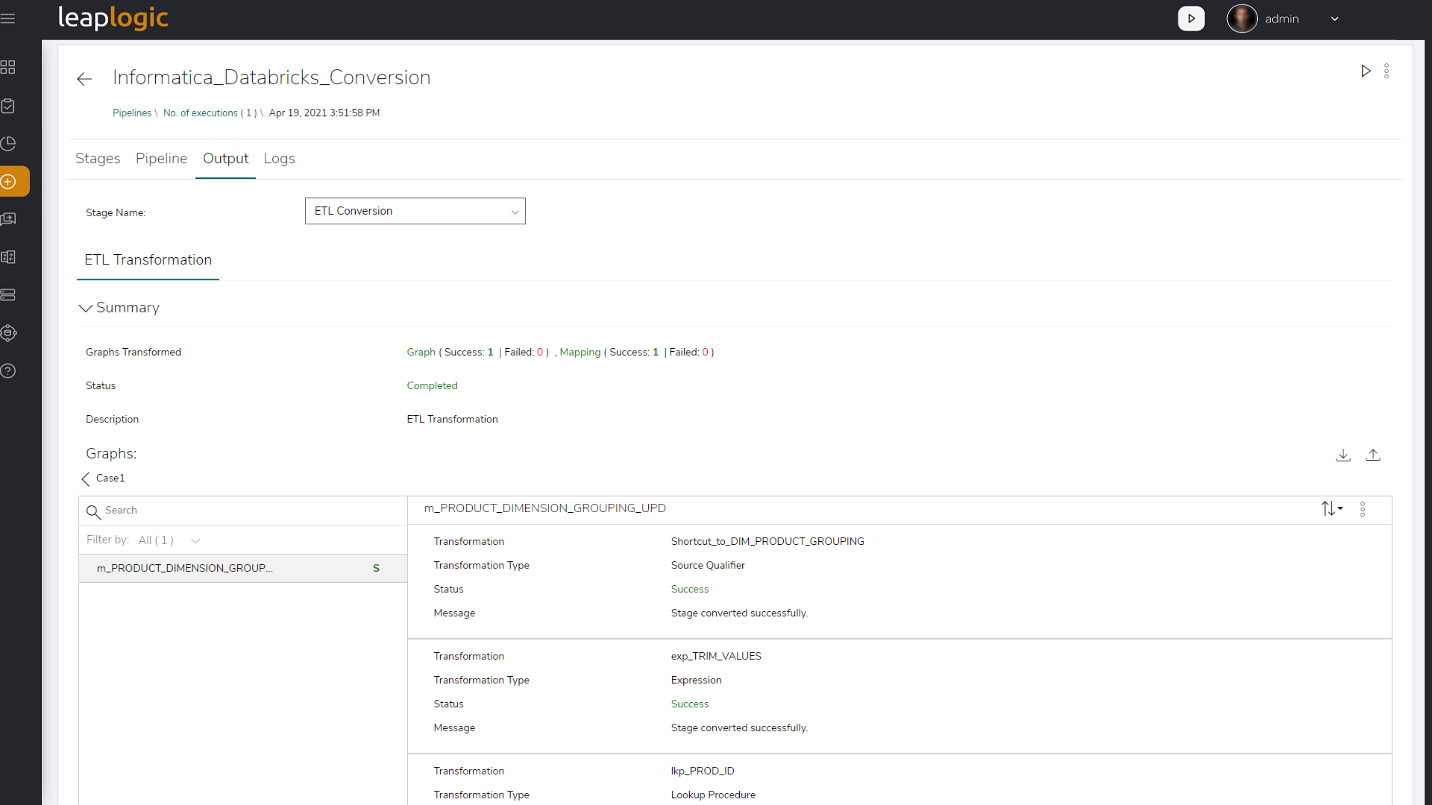The height and width of the screenshot is (805, 1432).
Task: Click the Completed status text
Action: [432, 385]
